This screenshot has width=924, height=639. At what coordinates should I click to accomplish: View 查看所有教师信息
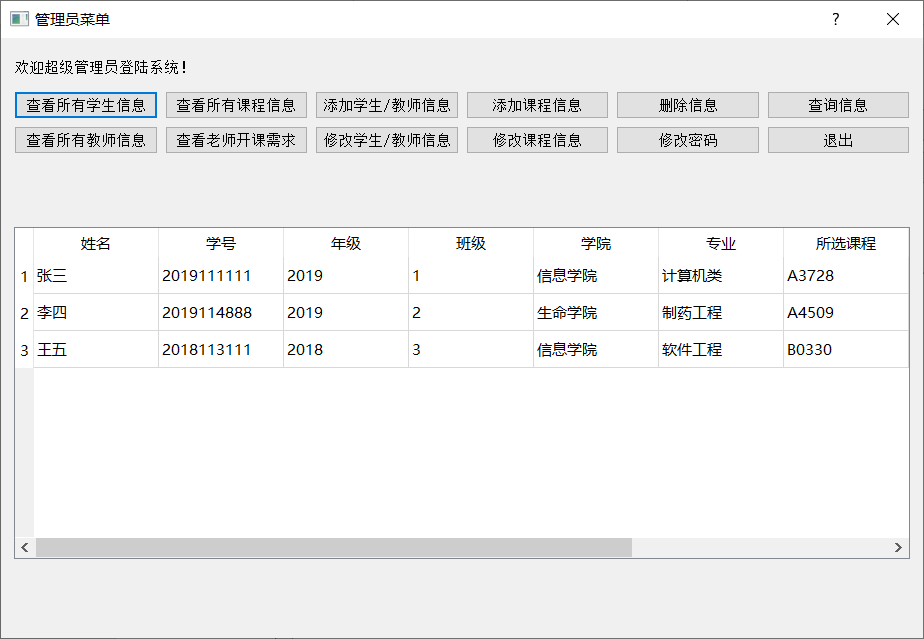[x=85, y=140]
